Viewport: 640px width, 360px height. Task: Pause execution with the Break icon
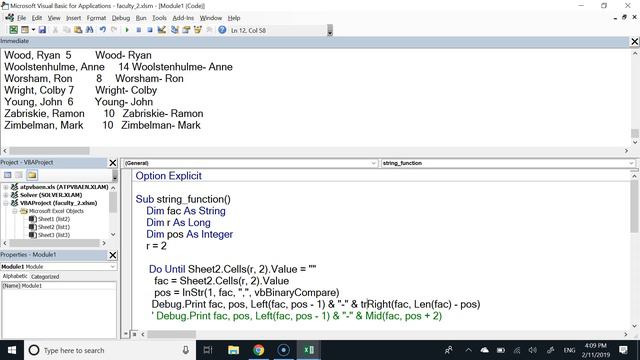[x=138, y=30]
